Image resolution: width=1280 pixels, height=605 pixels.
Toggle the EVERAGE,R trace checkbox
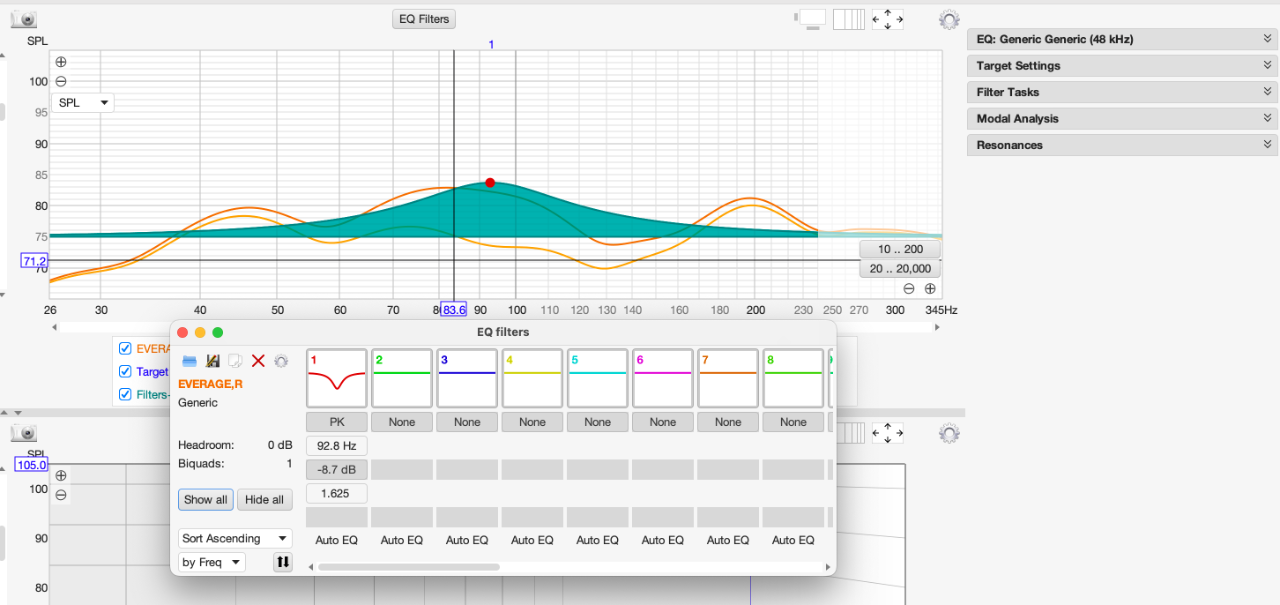[x=125, y=348]
